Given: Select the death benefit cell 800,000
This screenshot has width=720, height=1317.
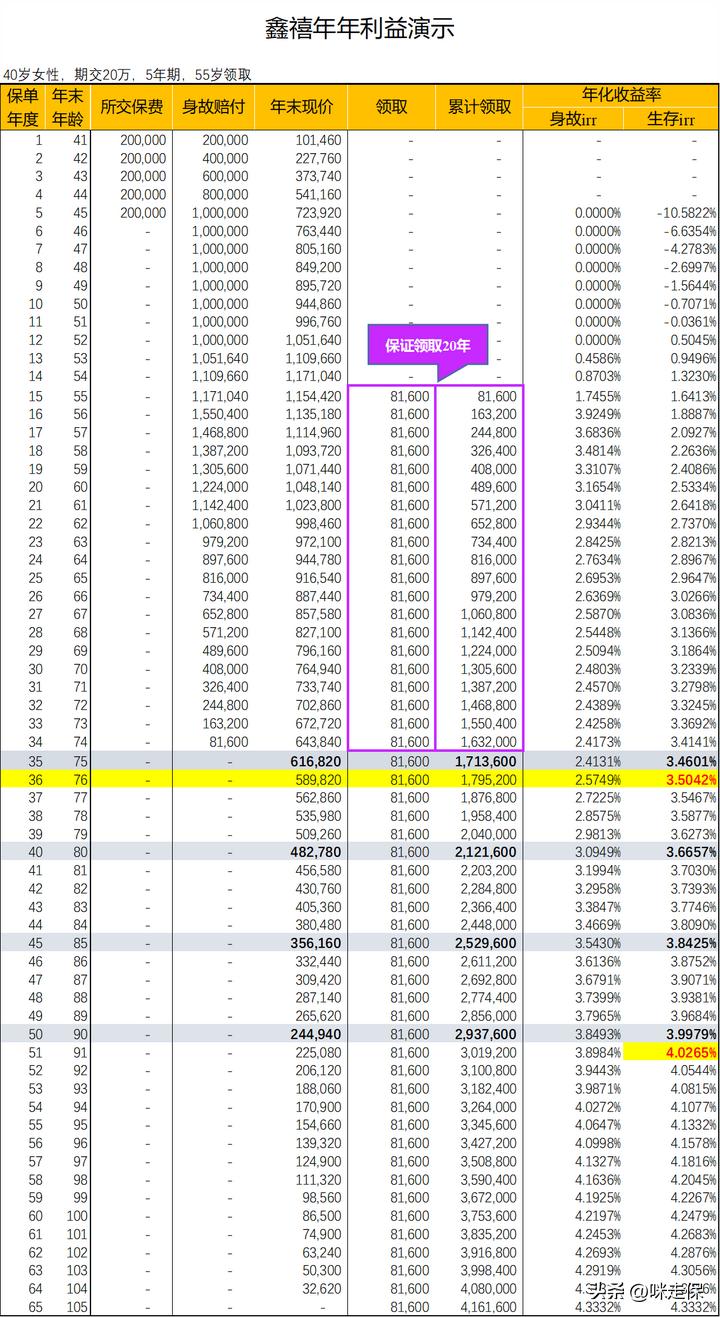Looking at the screenshot, I should tap(225, 194).
